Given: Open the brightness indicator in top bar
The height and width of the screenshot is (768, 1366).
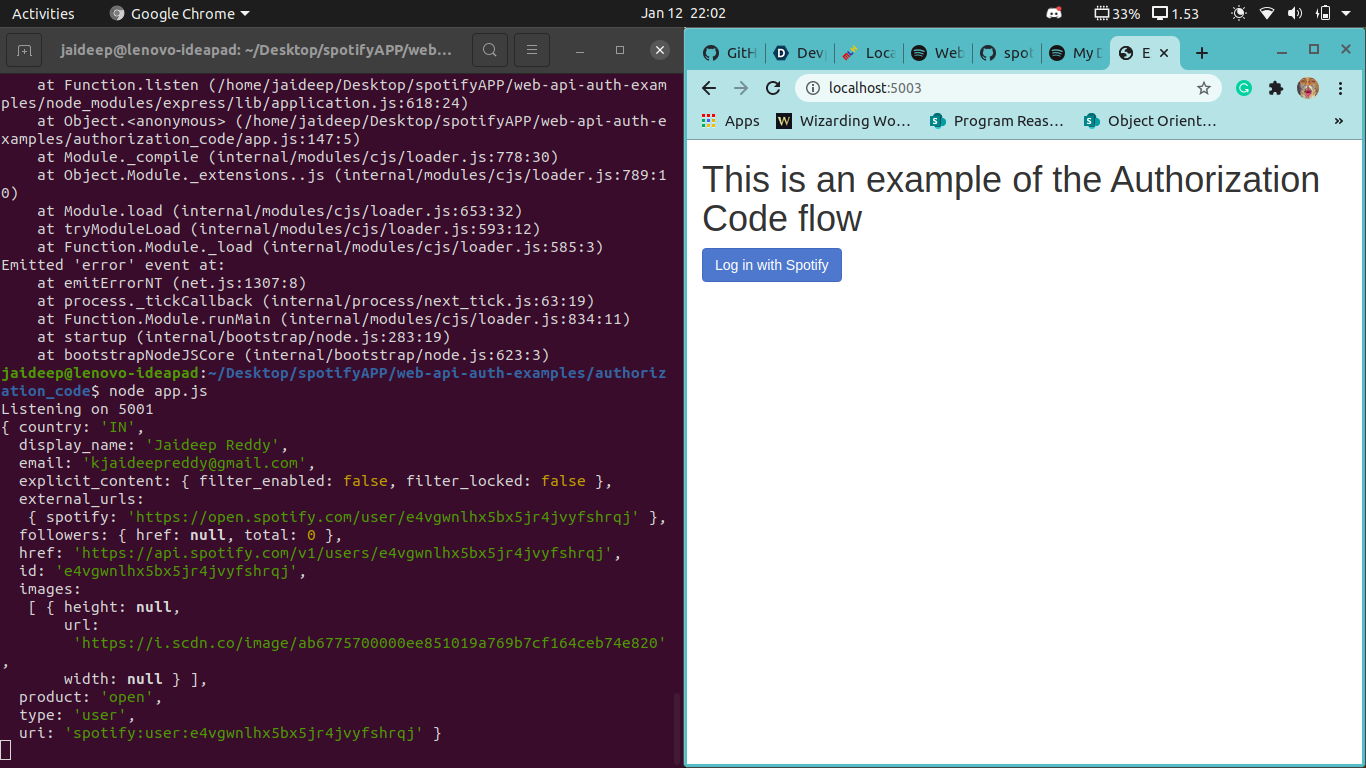Looking at the screenshot, I should (1240, 14).
